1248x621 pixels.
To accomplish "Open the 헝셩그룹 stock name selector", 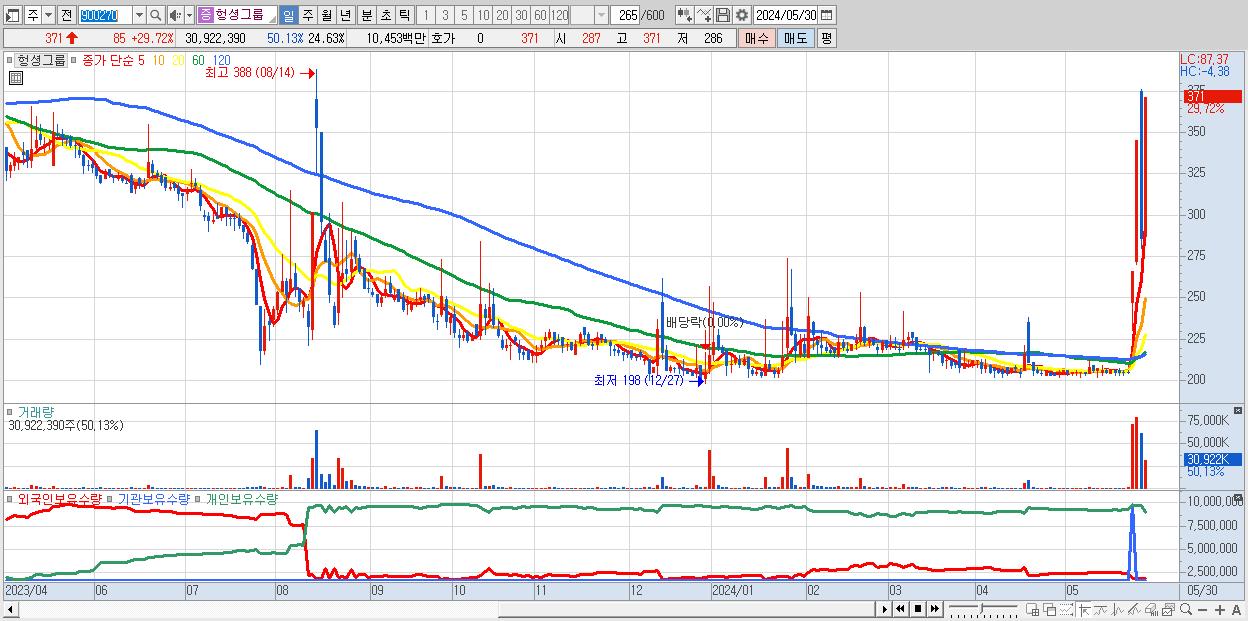I will [236, 15].
